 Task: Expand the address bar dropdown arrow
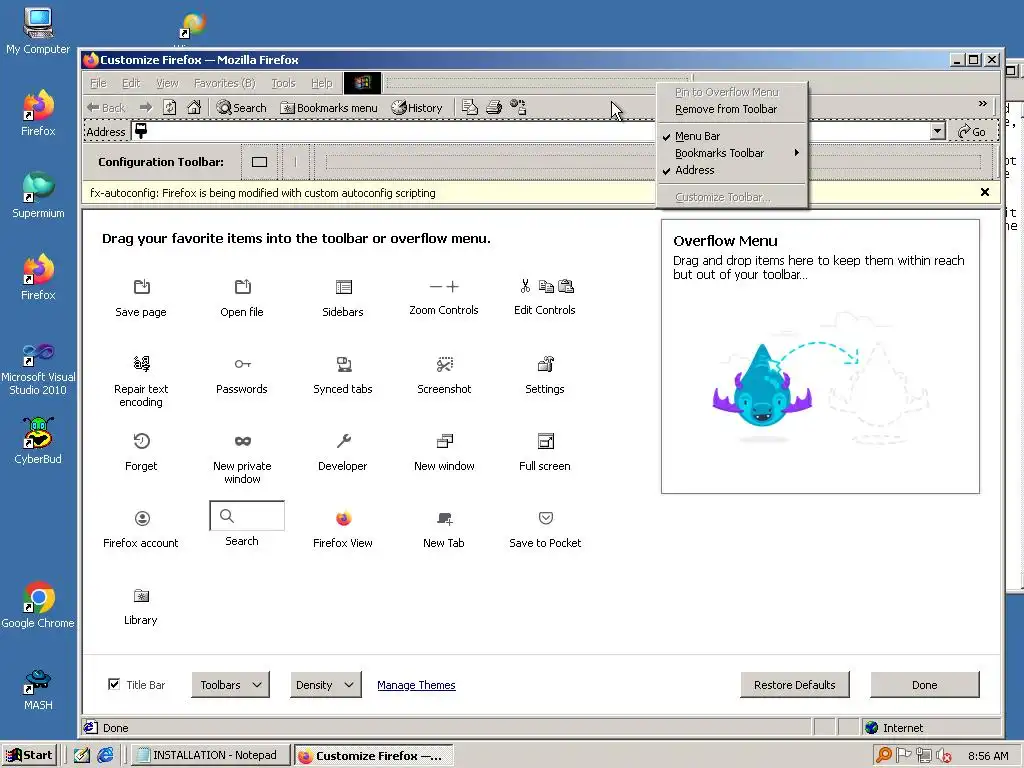tap(937, 131)
